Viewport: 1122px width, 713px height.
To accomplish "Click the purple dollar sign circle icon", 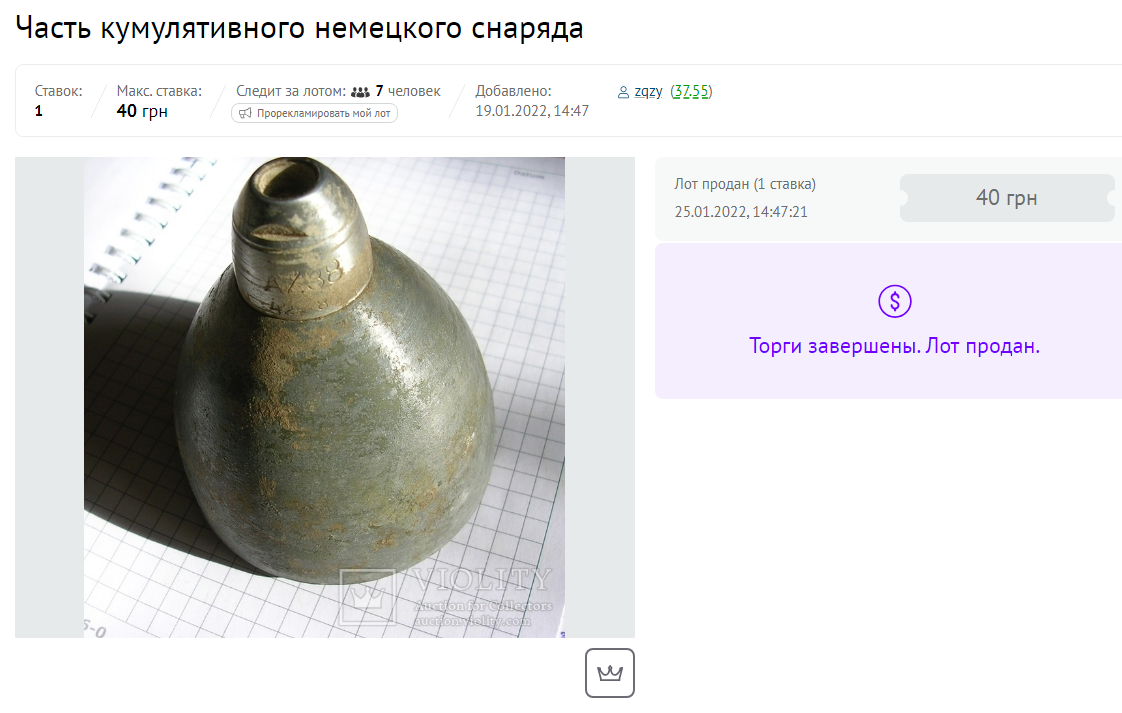I will [x=894, y=301].
